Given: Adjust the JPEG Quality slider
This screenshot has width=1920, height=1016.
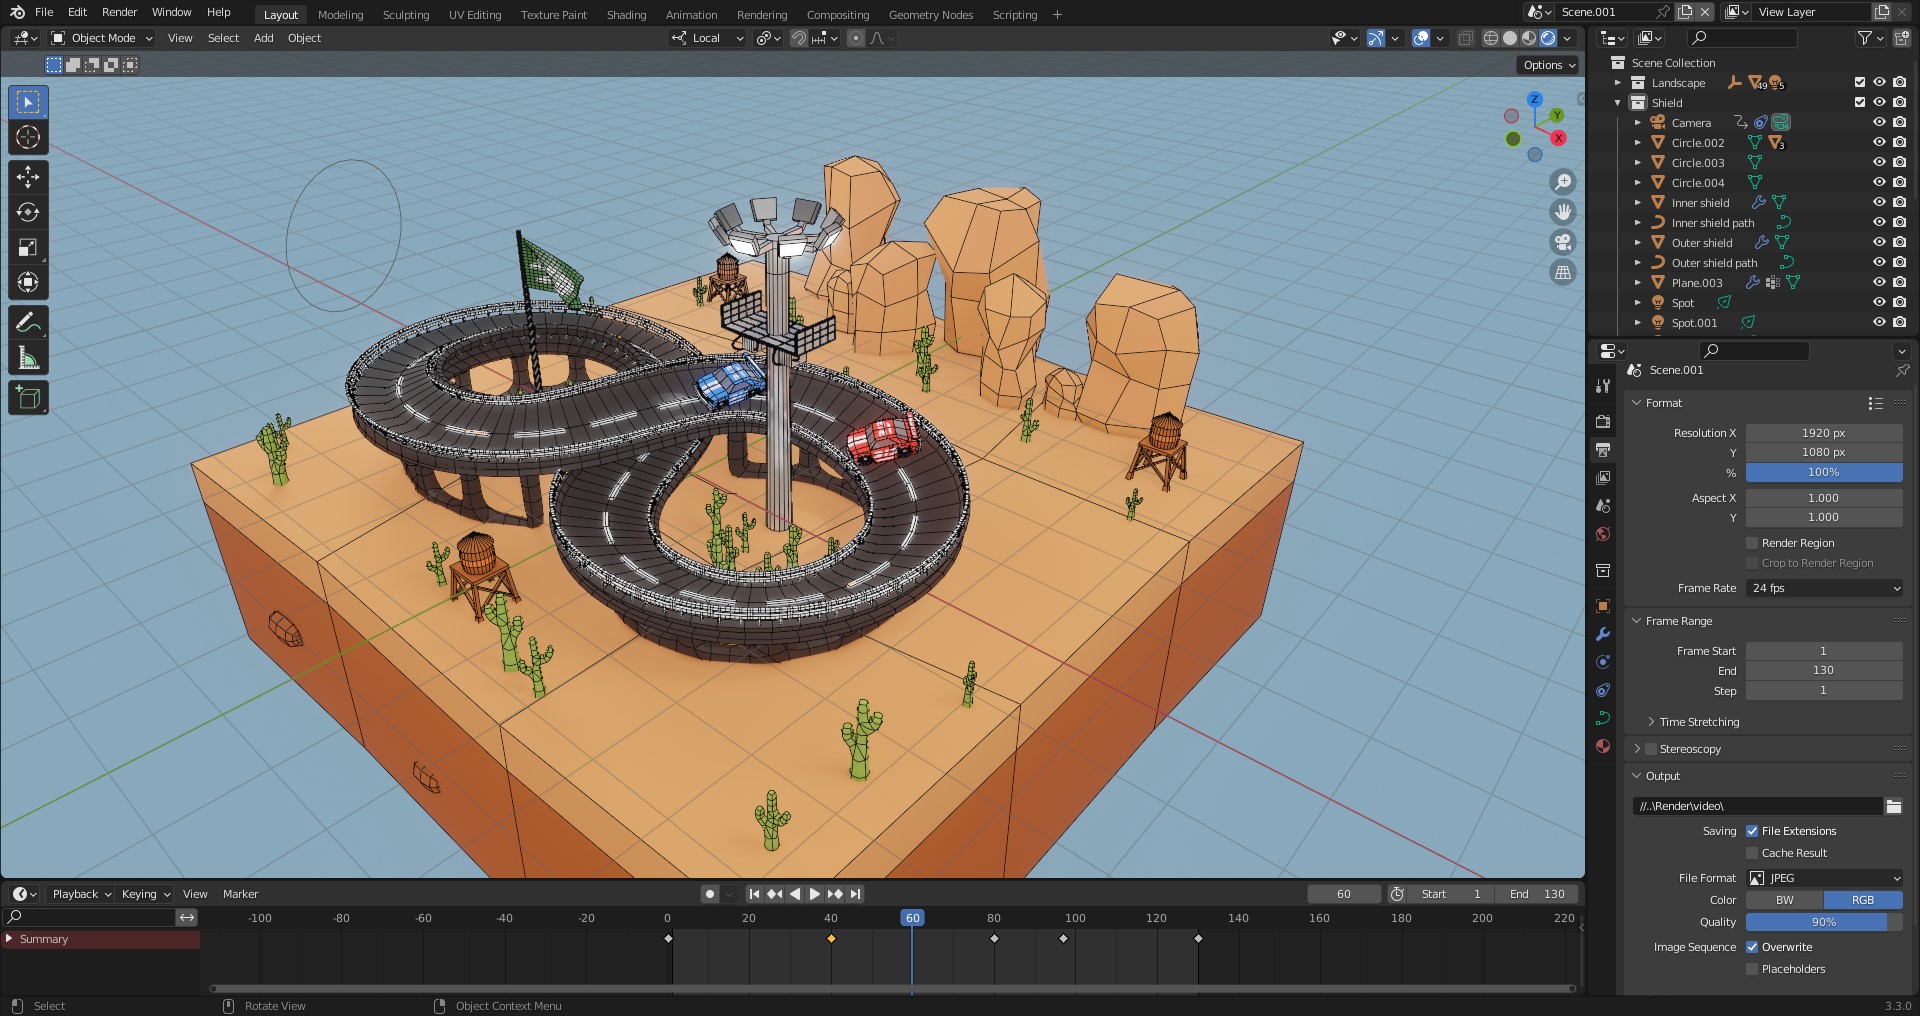Looking at the screenshot, I should click(1824, 922).
